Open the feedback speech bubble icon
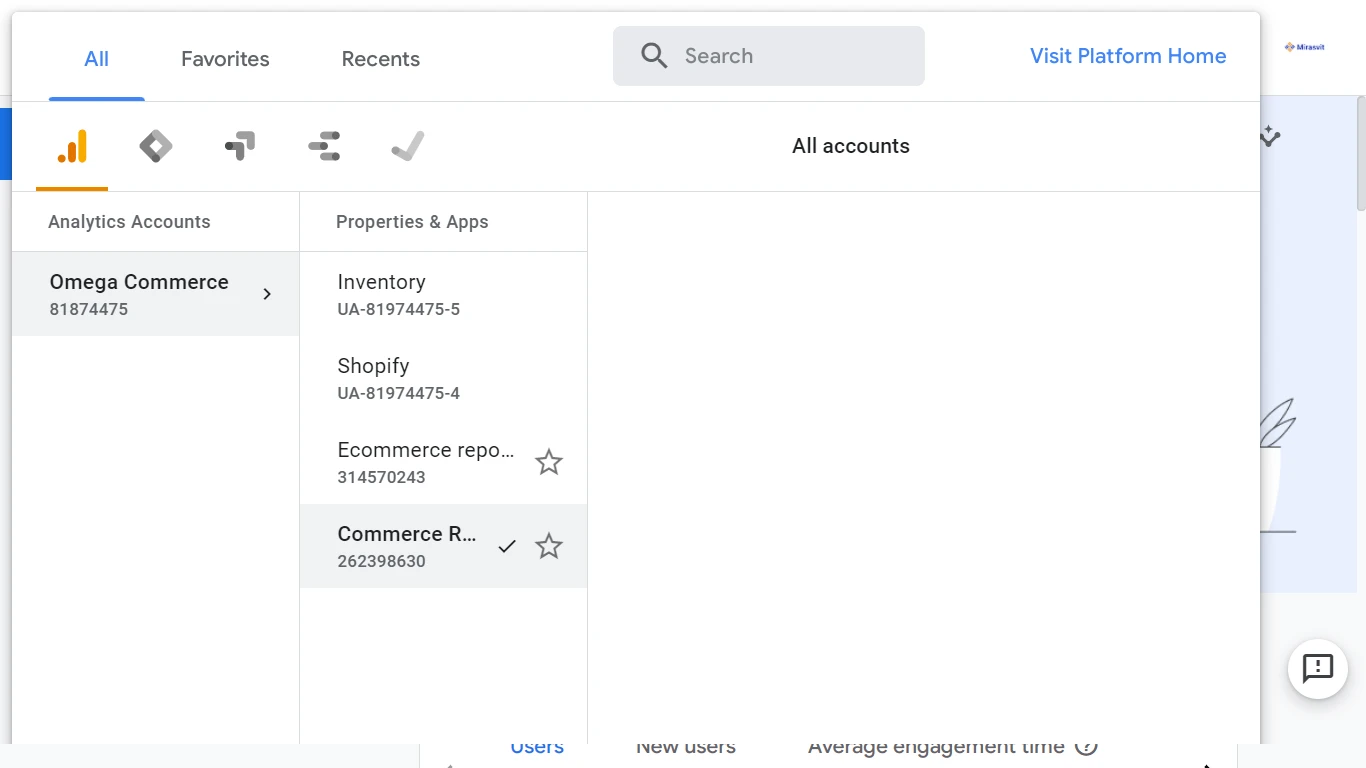The image size is (1366, 768). (1317, 668)
